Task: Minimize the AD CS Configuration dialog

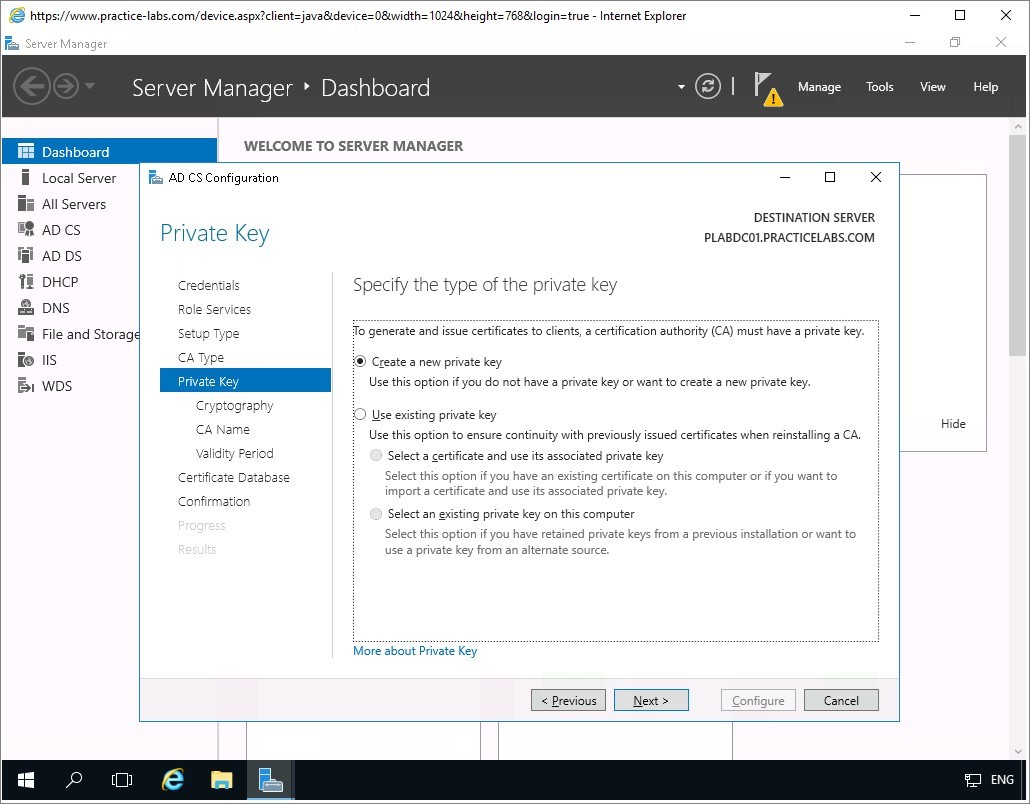Action: (784, 177)
